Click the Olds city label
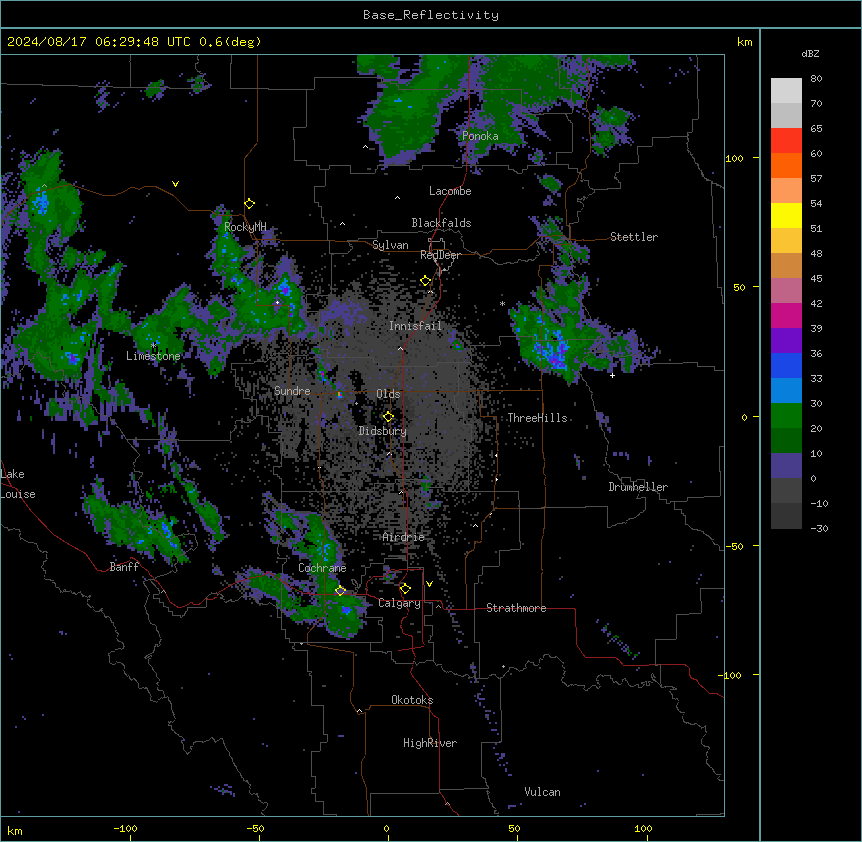 click(388, 394)
